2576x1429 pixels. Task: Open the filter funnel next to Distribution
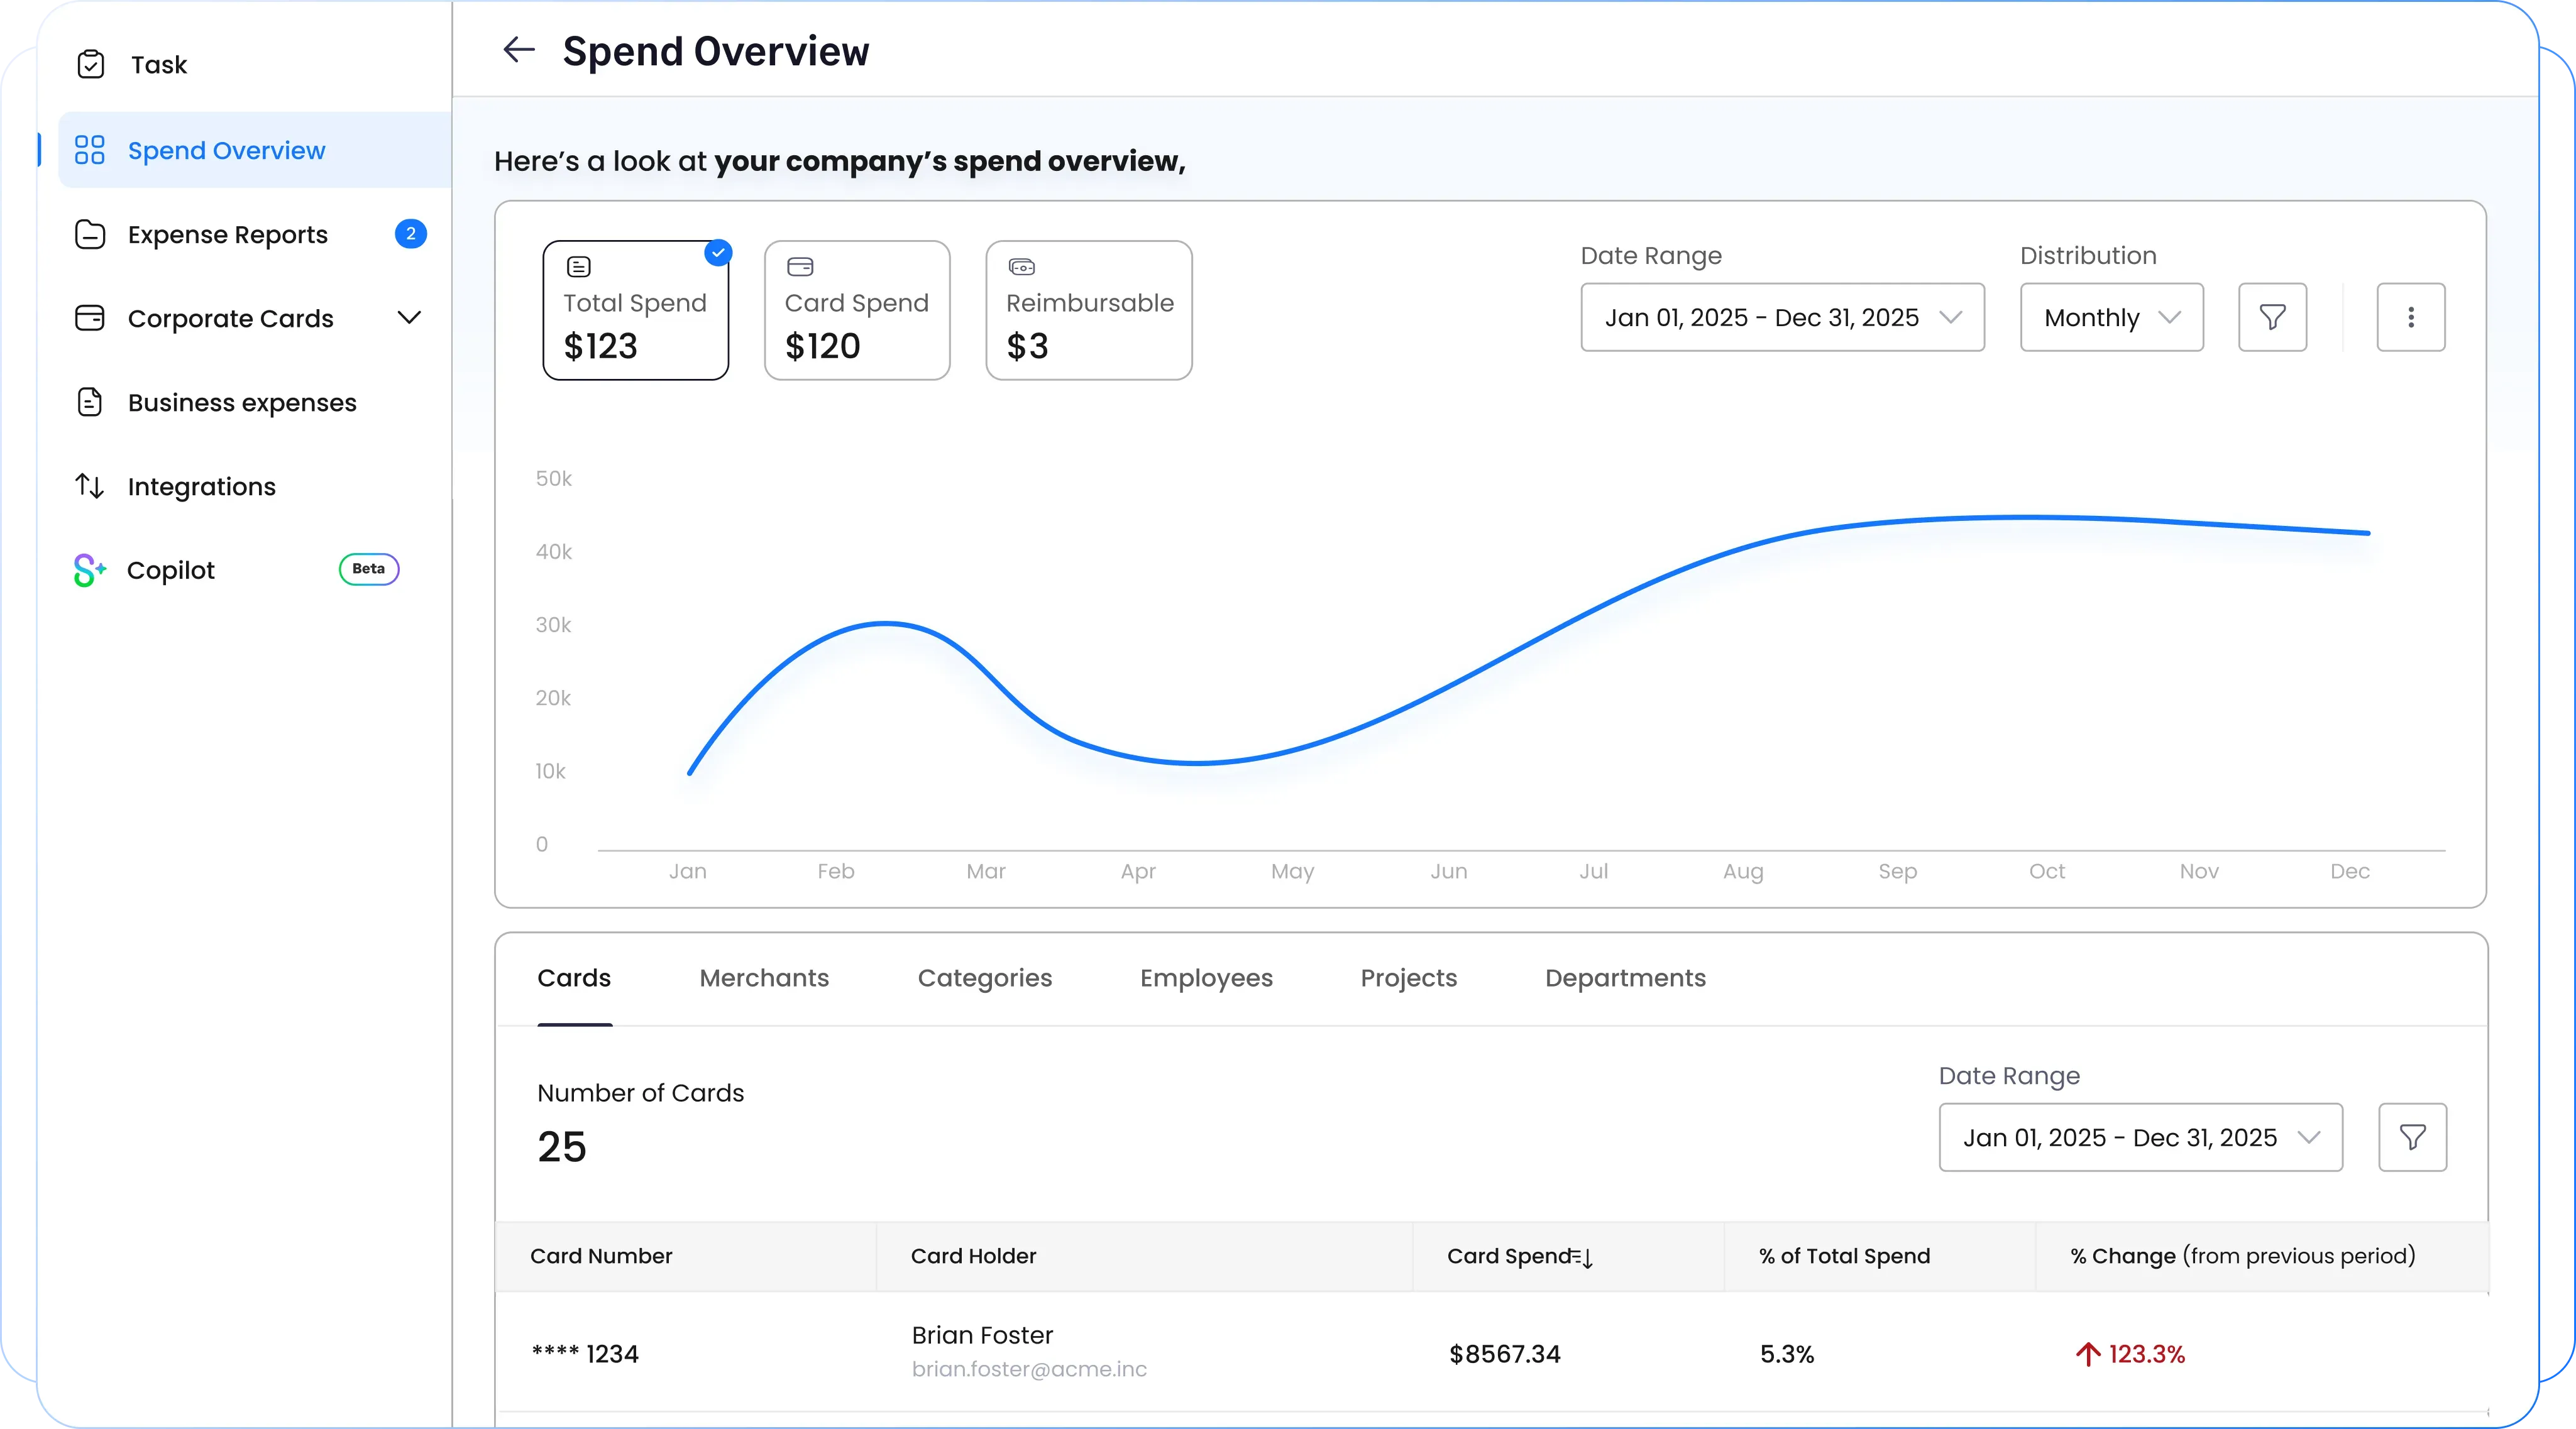(2272, 318)
